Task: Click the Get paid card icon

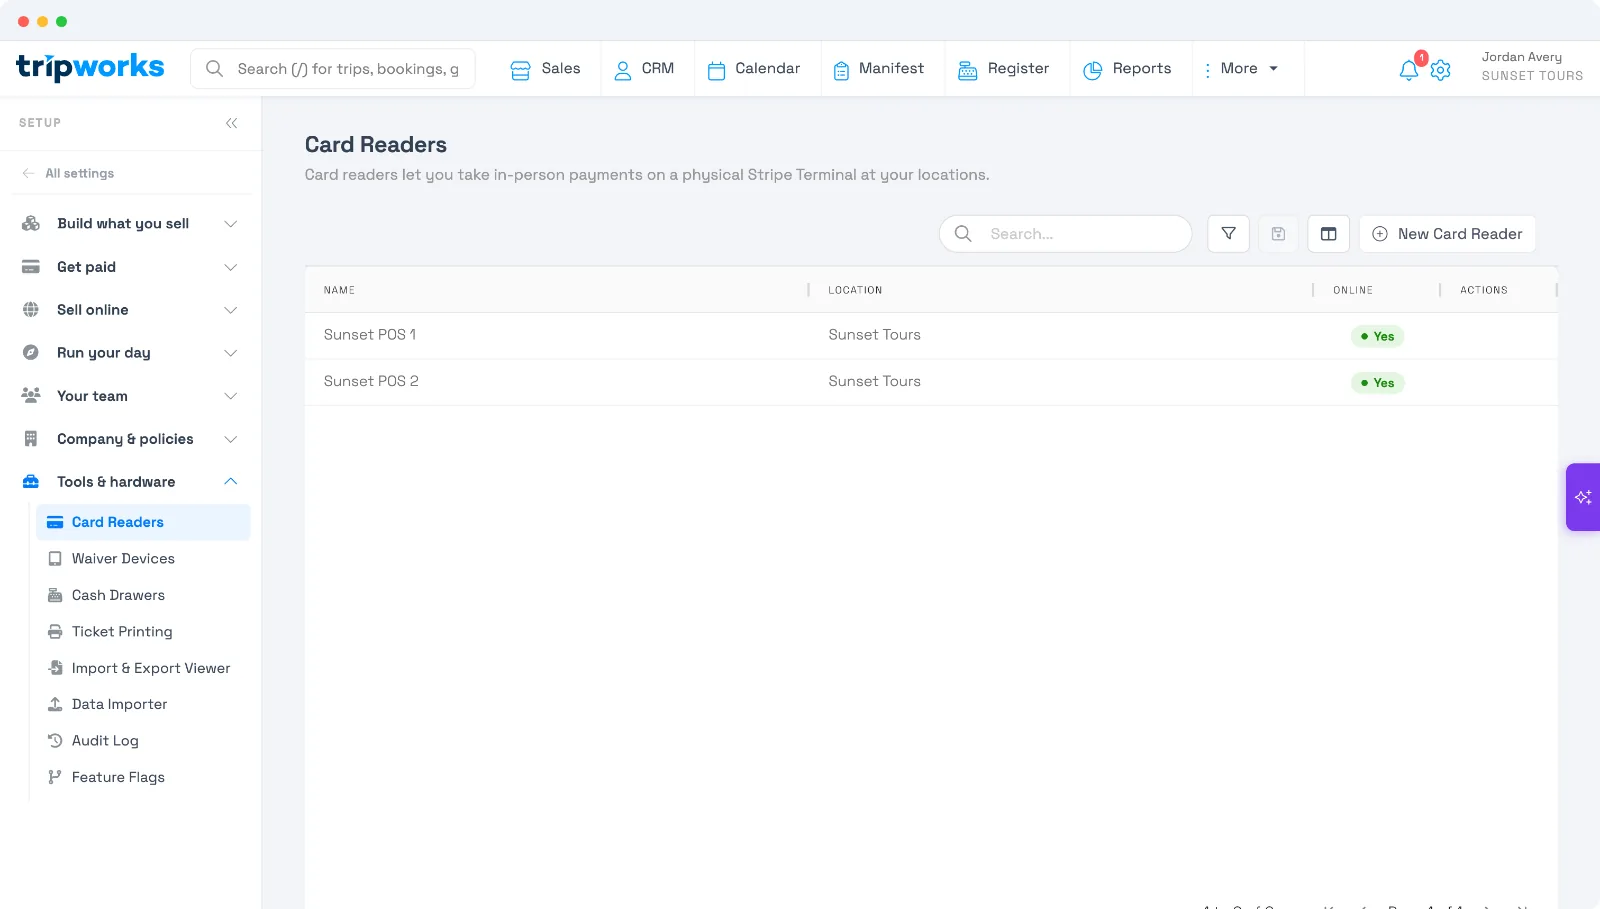Action: pyautogui.click(x=31, y=267)
